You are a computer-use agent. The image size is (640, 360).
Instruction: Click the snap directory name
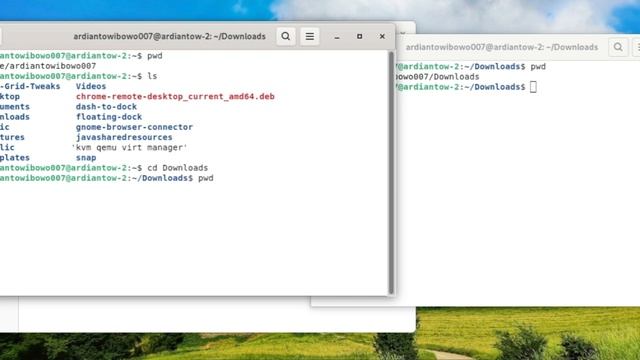coord(86,158)
